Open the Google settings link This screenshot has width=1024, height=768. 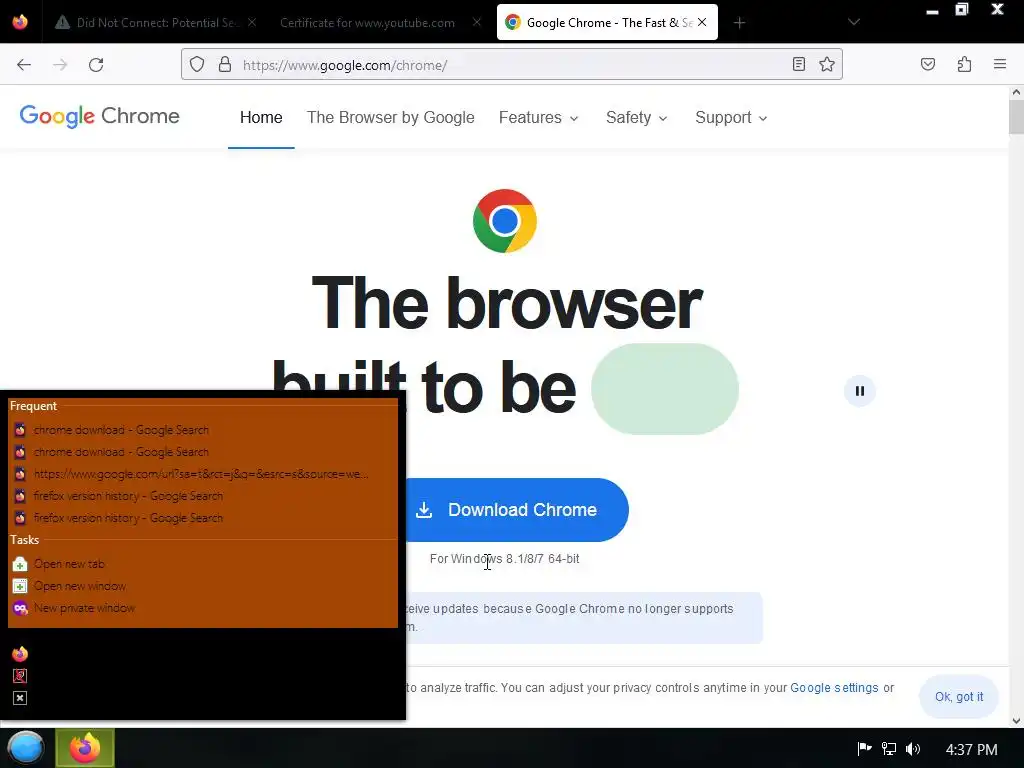[x=834, y=688]
